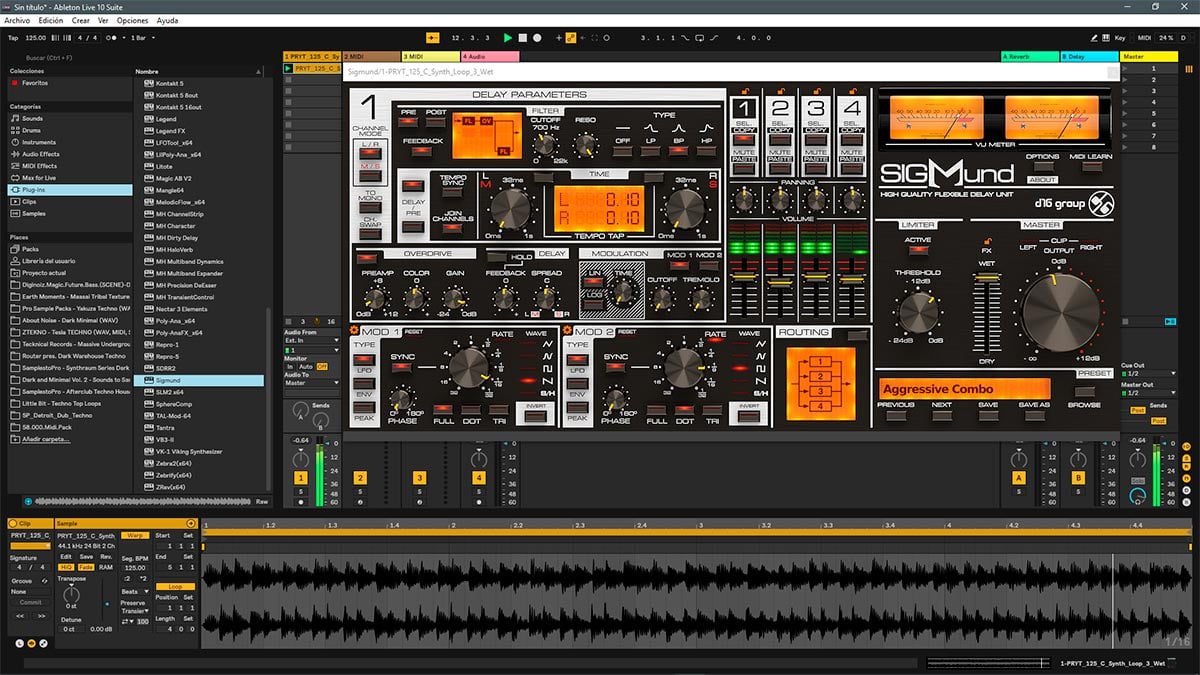The height and width of the screenshot is (675, 1200).
Task: Toggle track 3 activator button
Action: 419,479
